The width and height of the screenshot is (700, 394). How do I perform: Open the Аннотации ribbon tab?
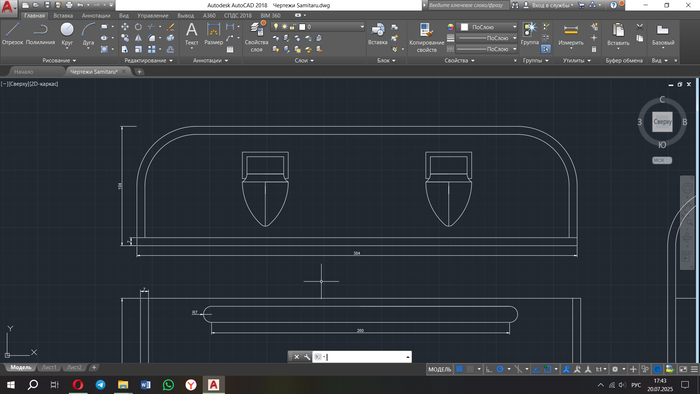click(x=96, y=15)
